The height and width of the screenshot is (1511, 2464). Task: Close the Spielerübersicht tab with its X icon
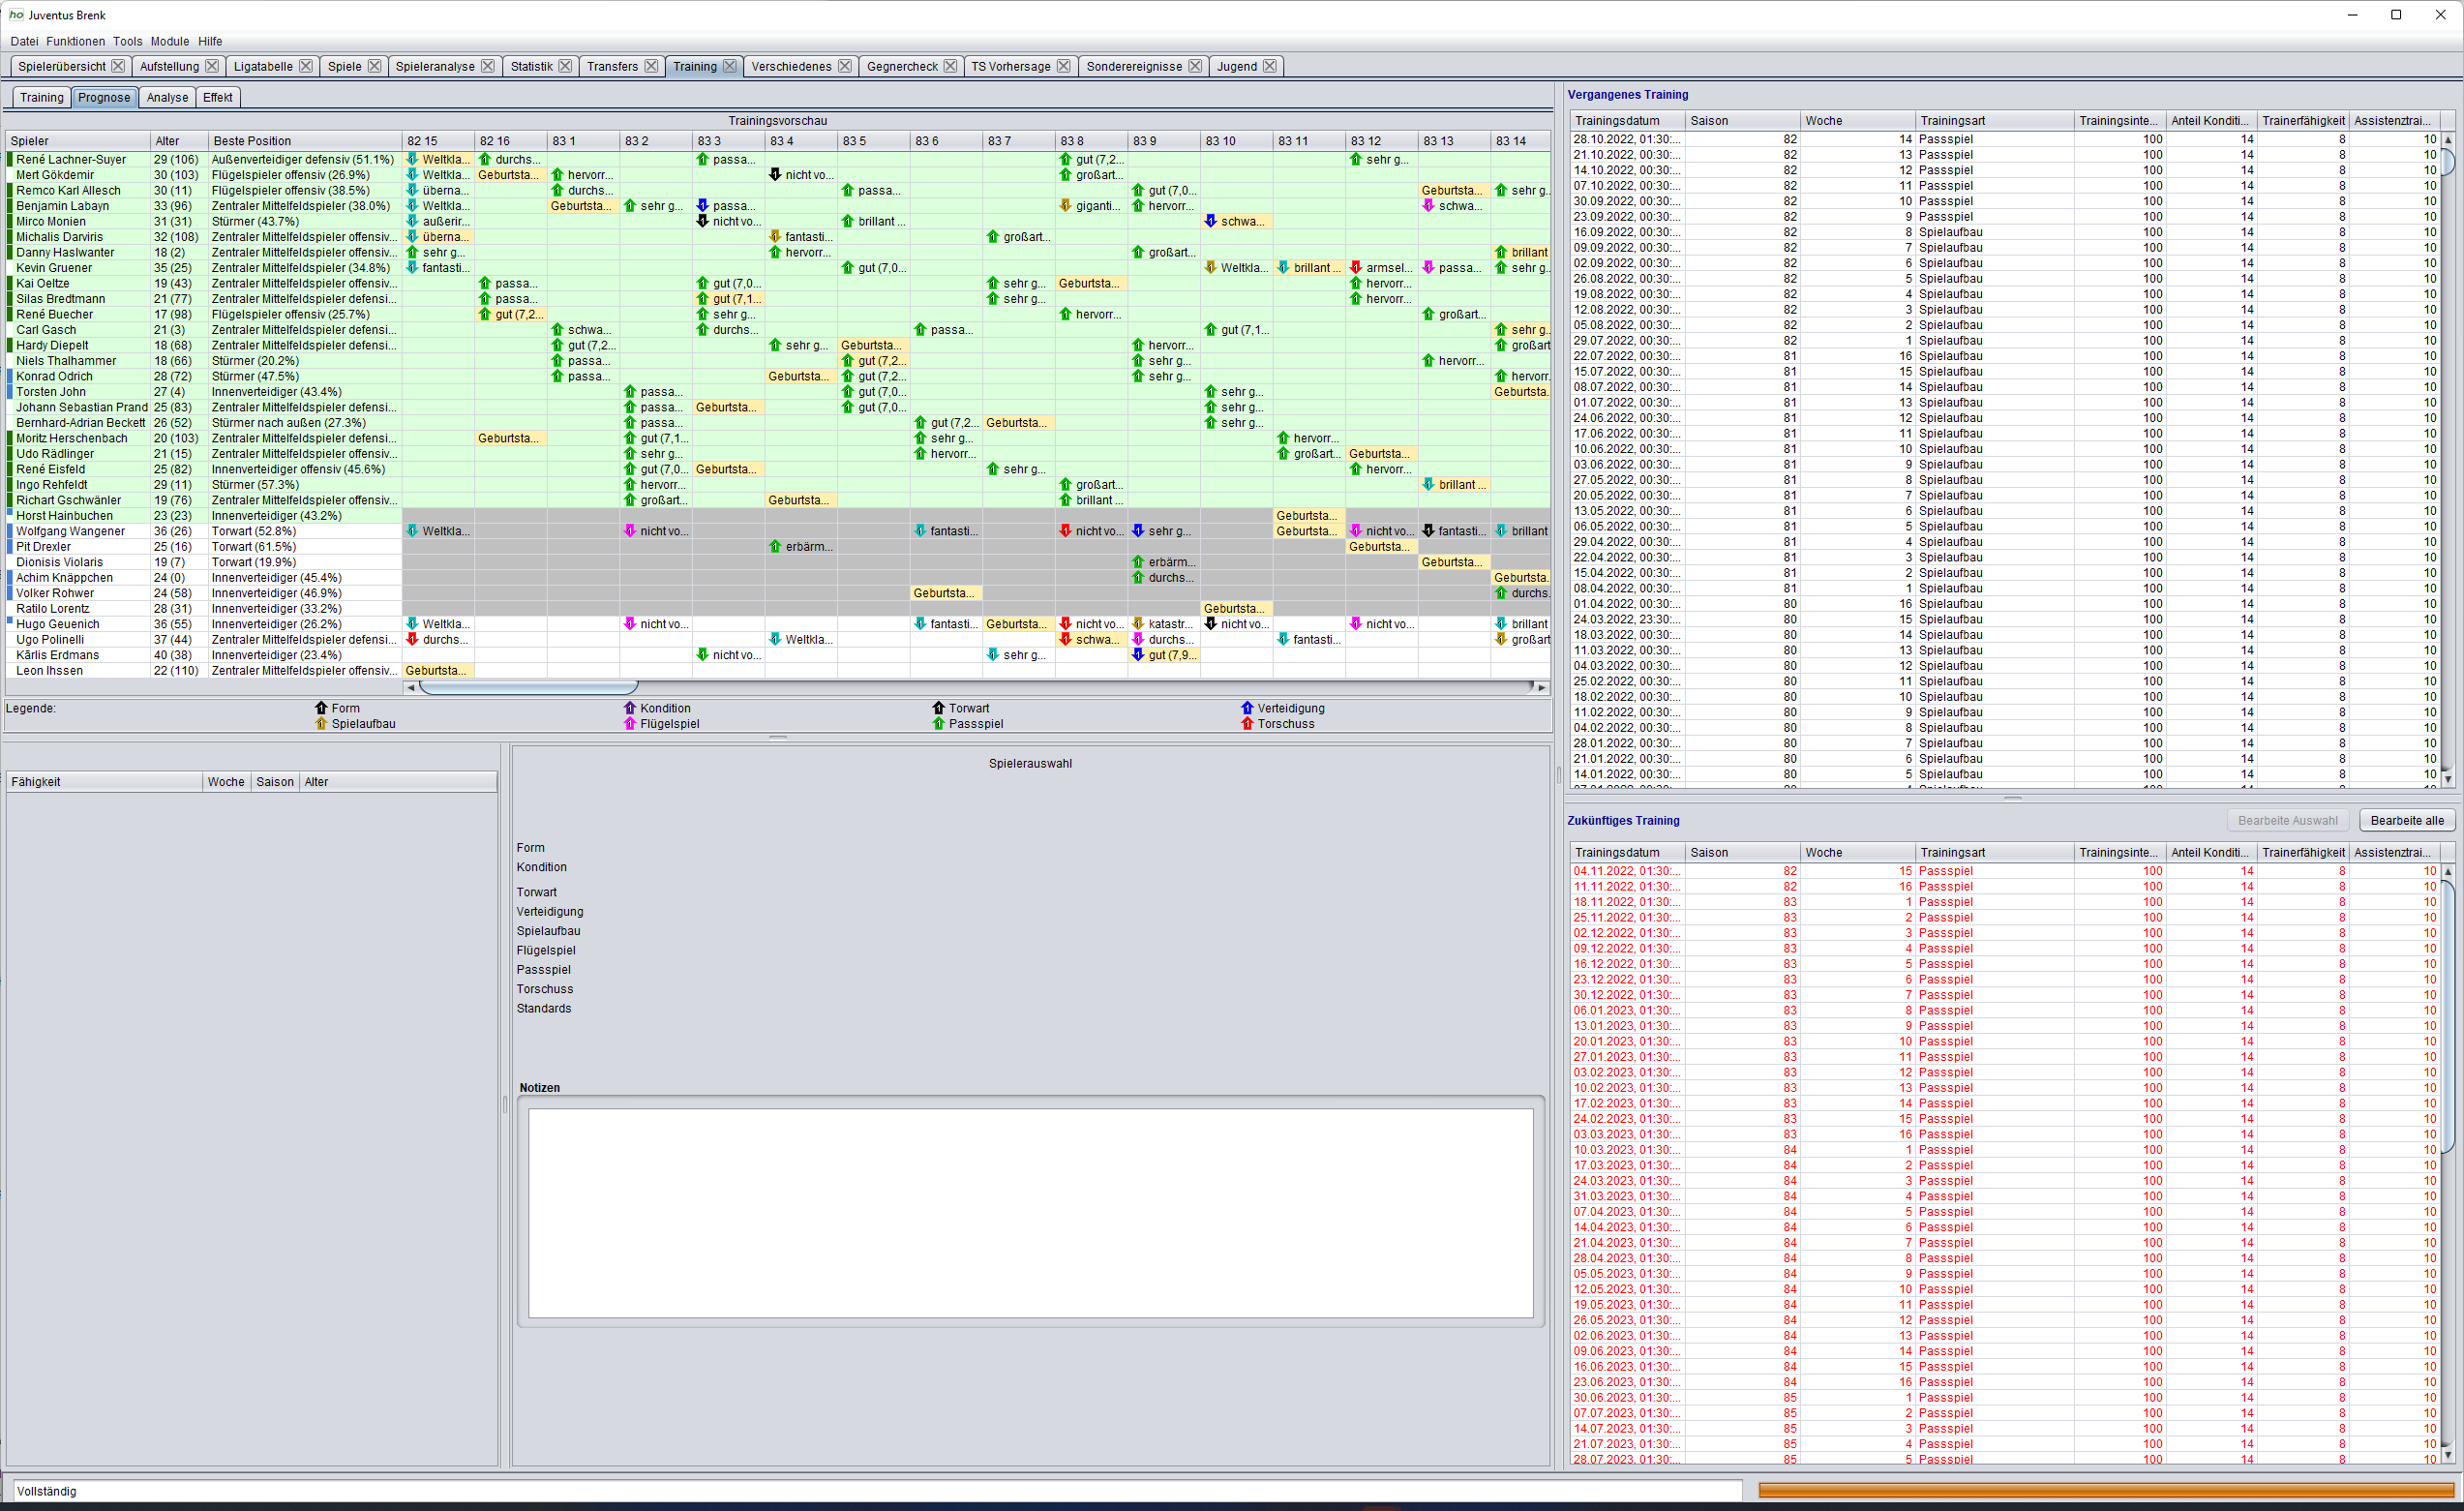coord(118,66)
